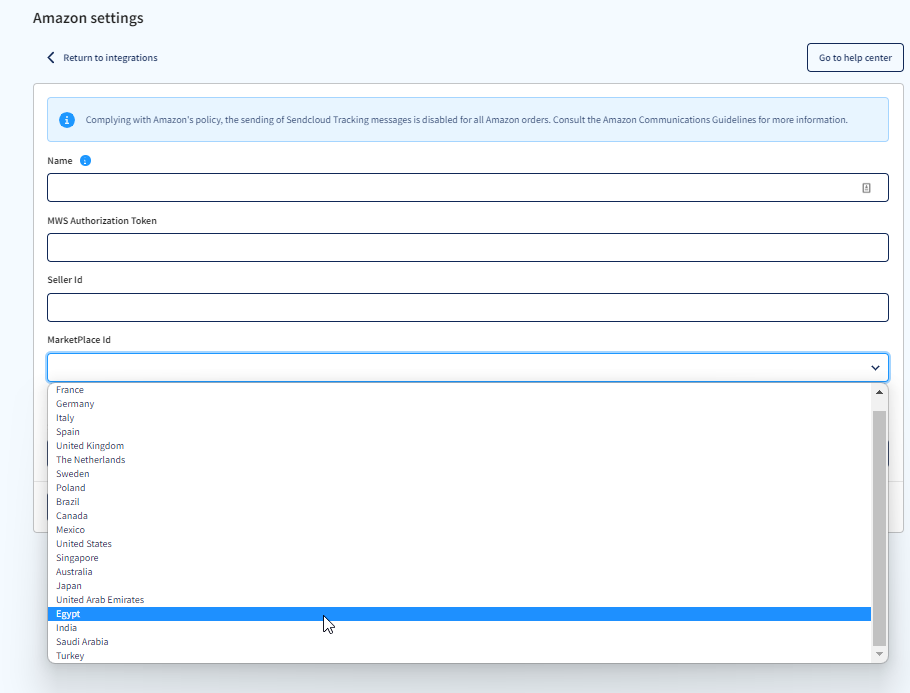Choose the highlighted Egypt option
The width and height of the screenshot is (910, 693).
[x=460, y=613]
